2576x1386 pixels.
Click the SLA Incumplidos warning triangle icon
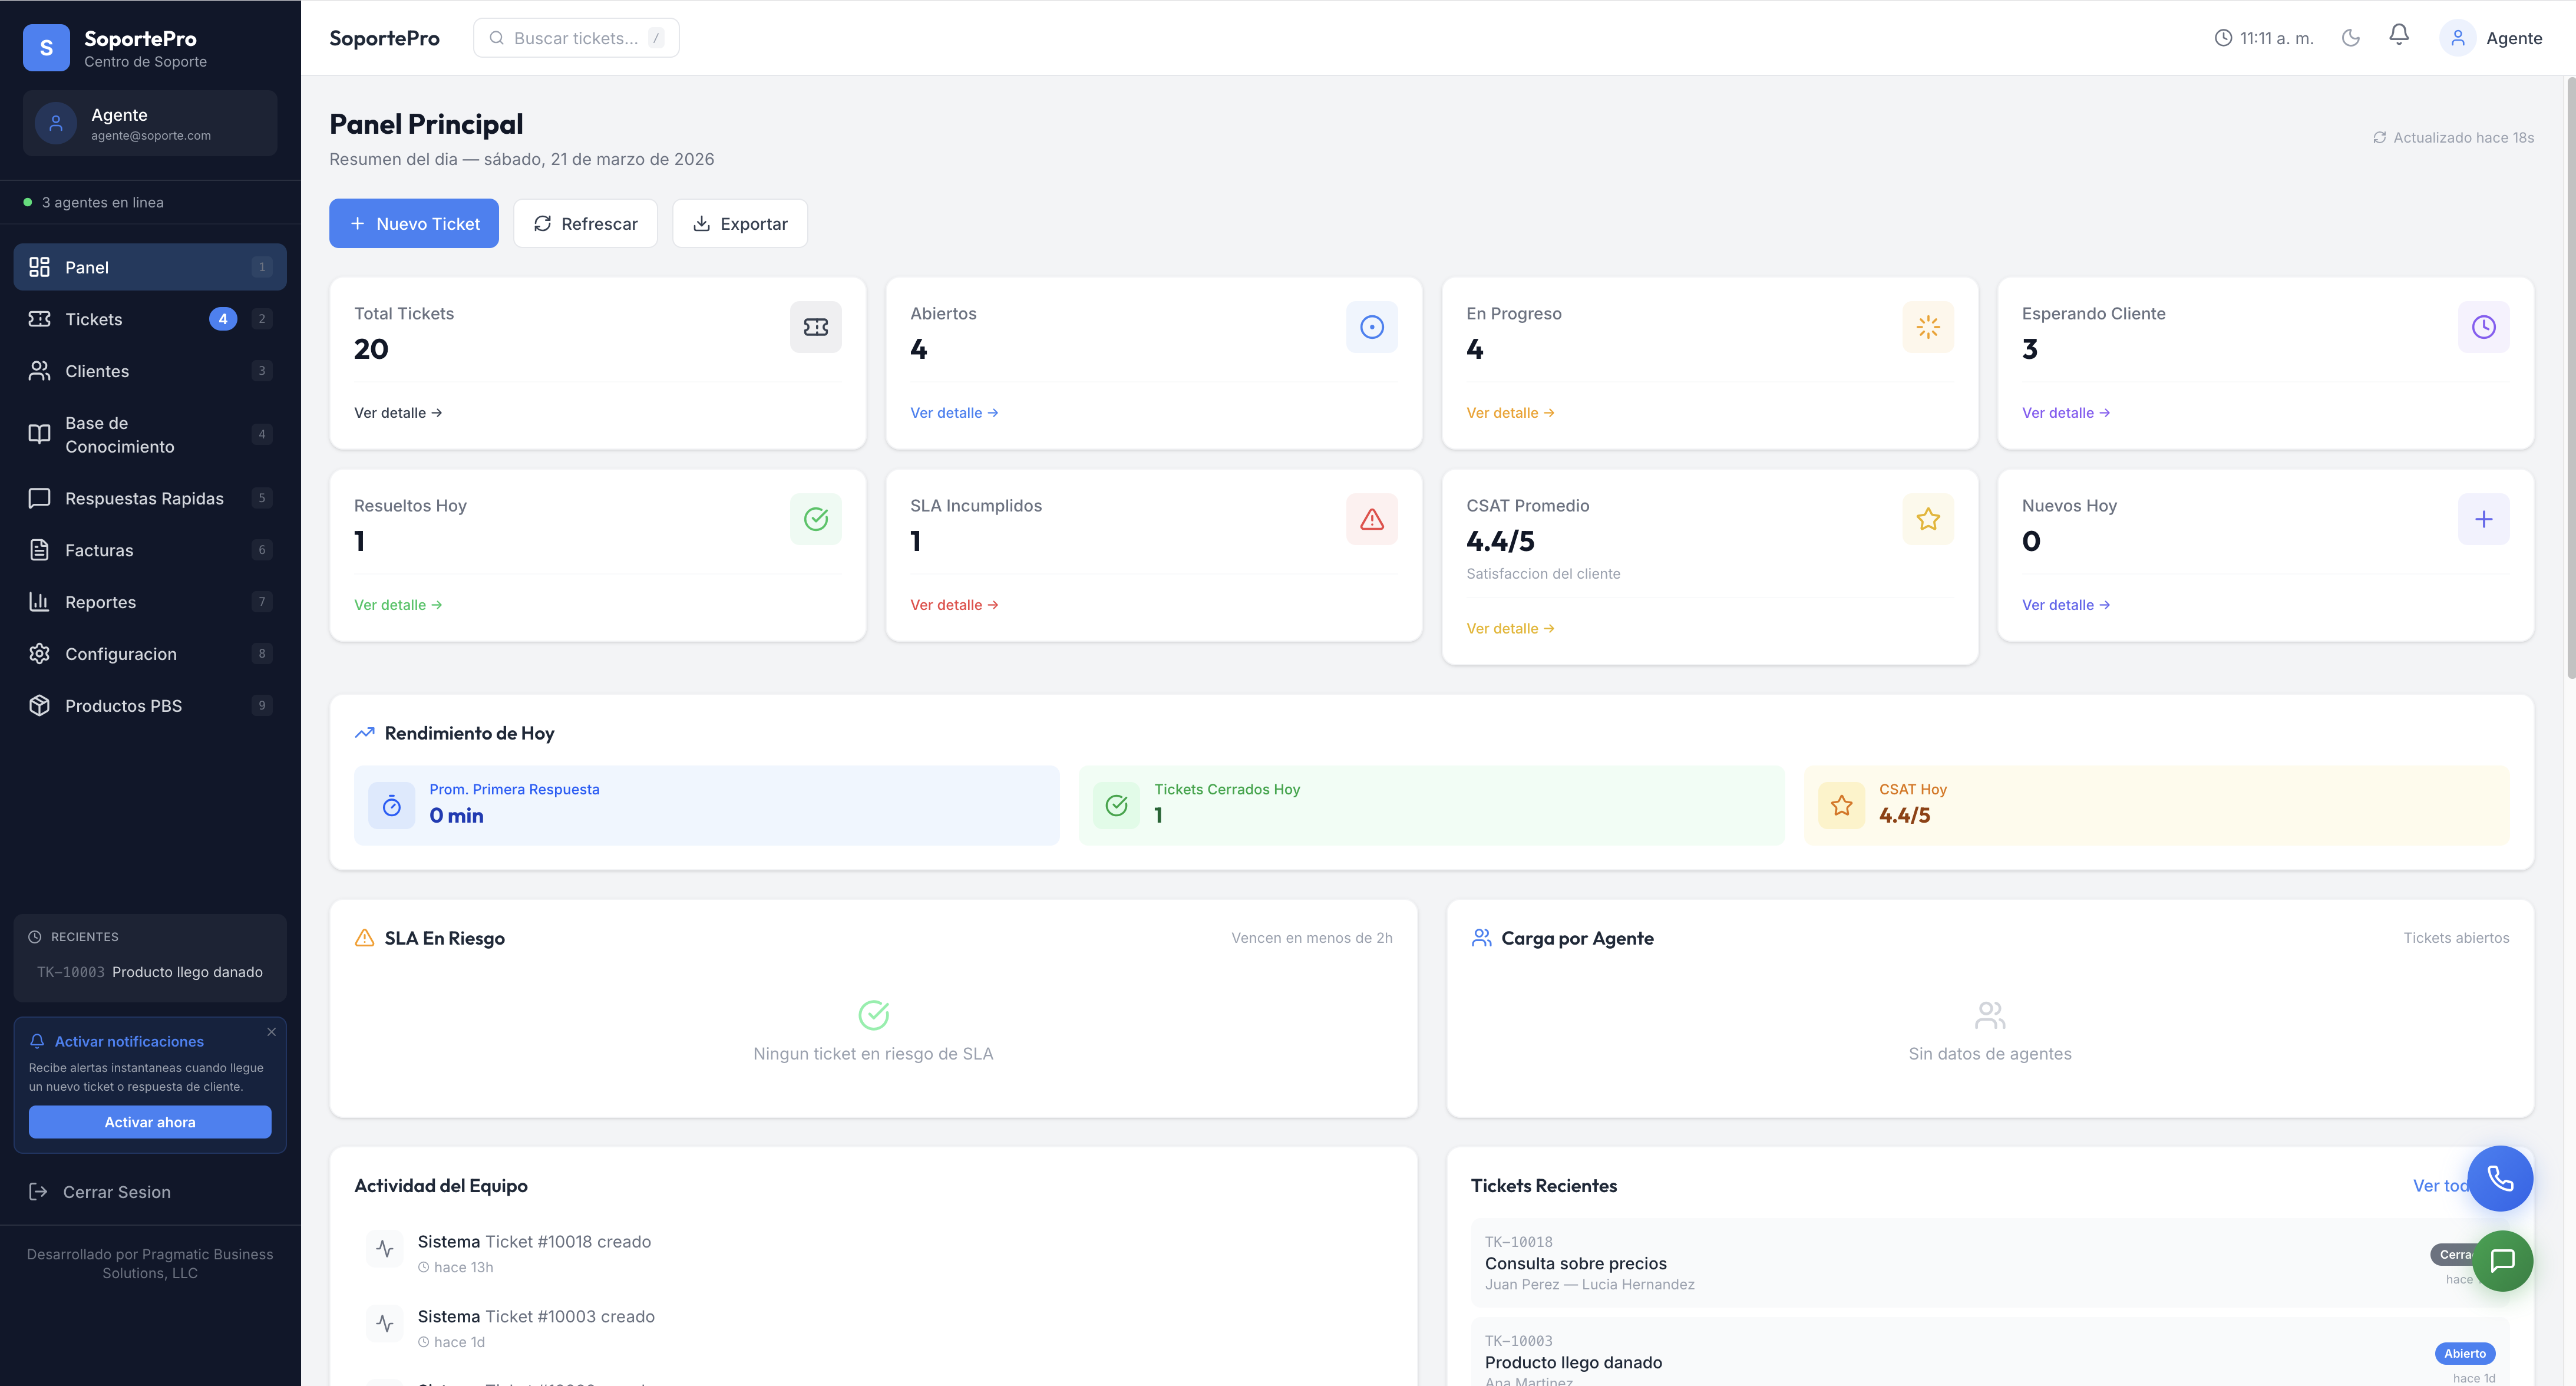pos(1371,519)
